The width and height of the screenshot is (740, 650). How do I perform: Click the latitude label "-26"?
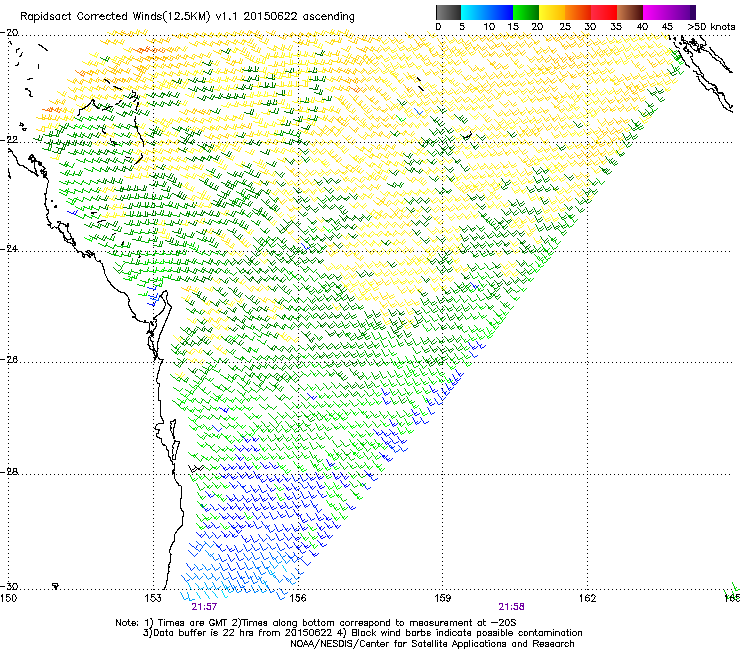9,360
